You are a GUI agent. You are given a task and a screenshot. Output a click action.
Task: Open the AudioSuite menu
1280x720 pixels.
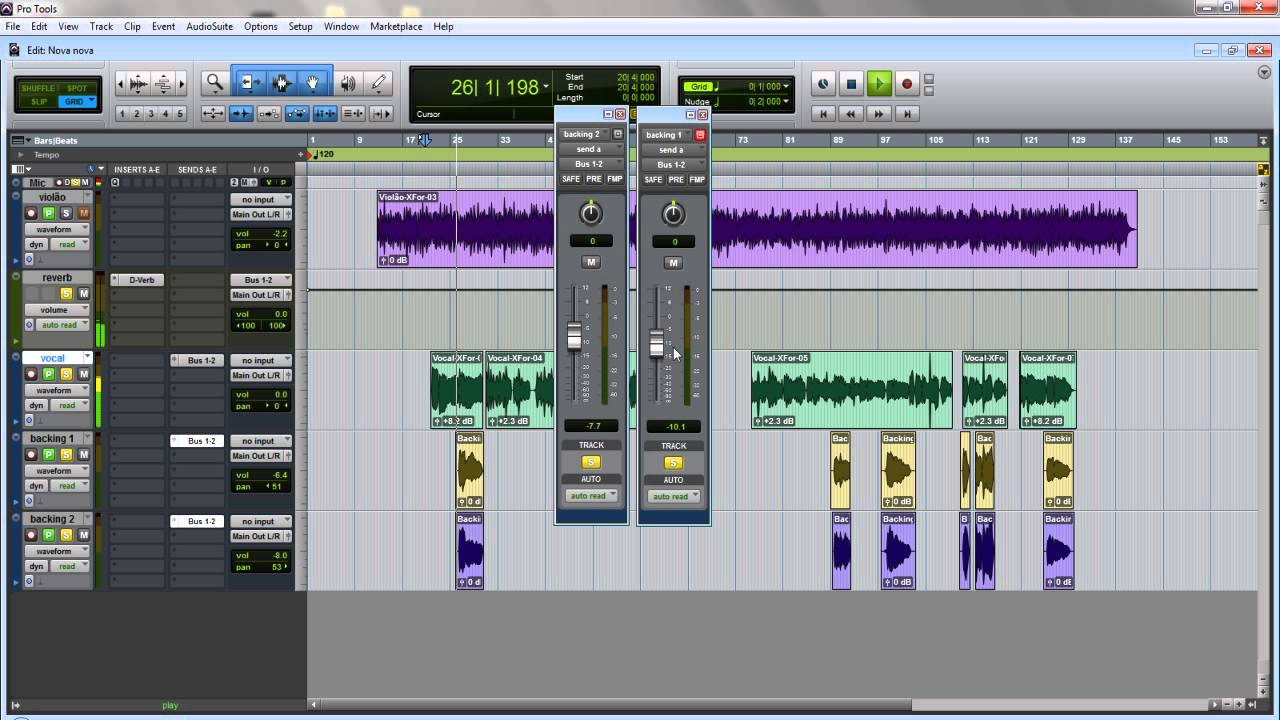click(209, 26)
